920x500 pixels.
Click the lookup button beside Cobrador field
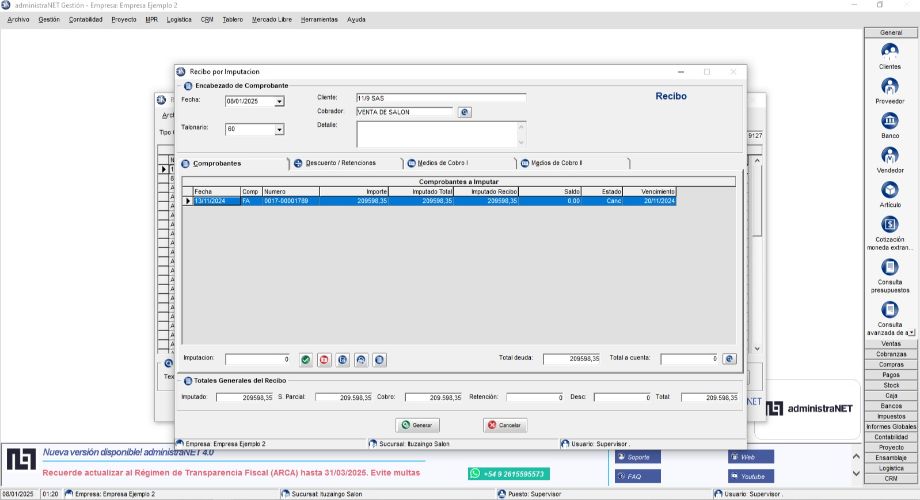pos(464,112)
